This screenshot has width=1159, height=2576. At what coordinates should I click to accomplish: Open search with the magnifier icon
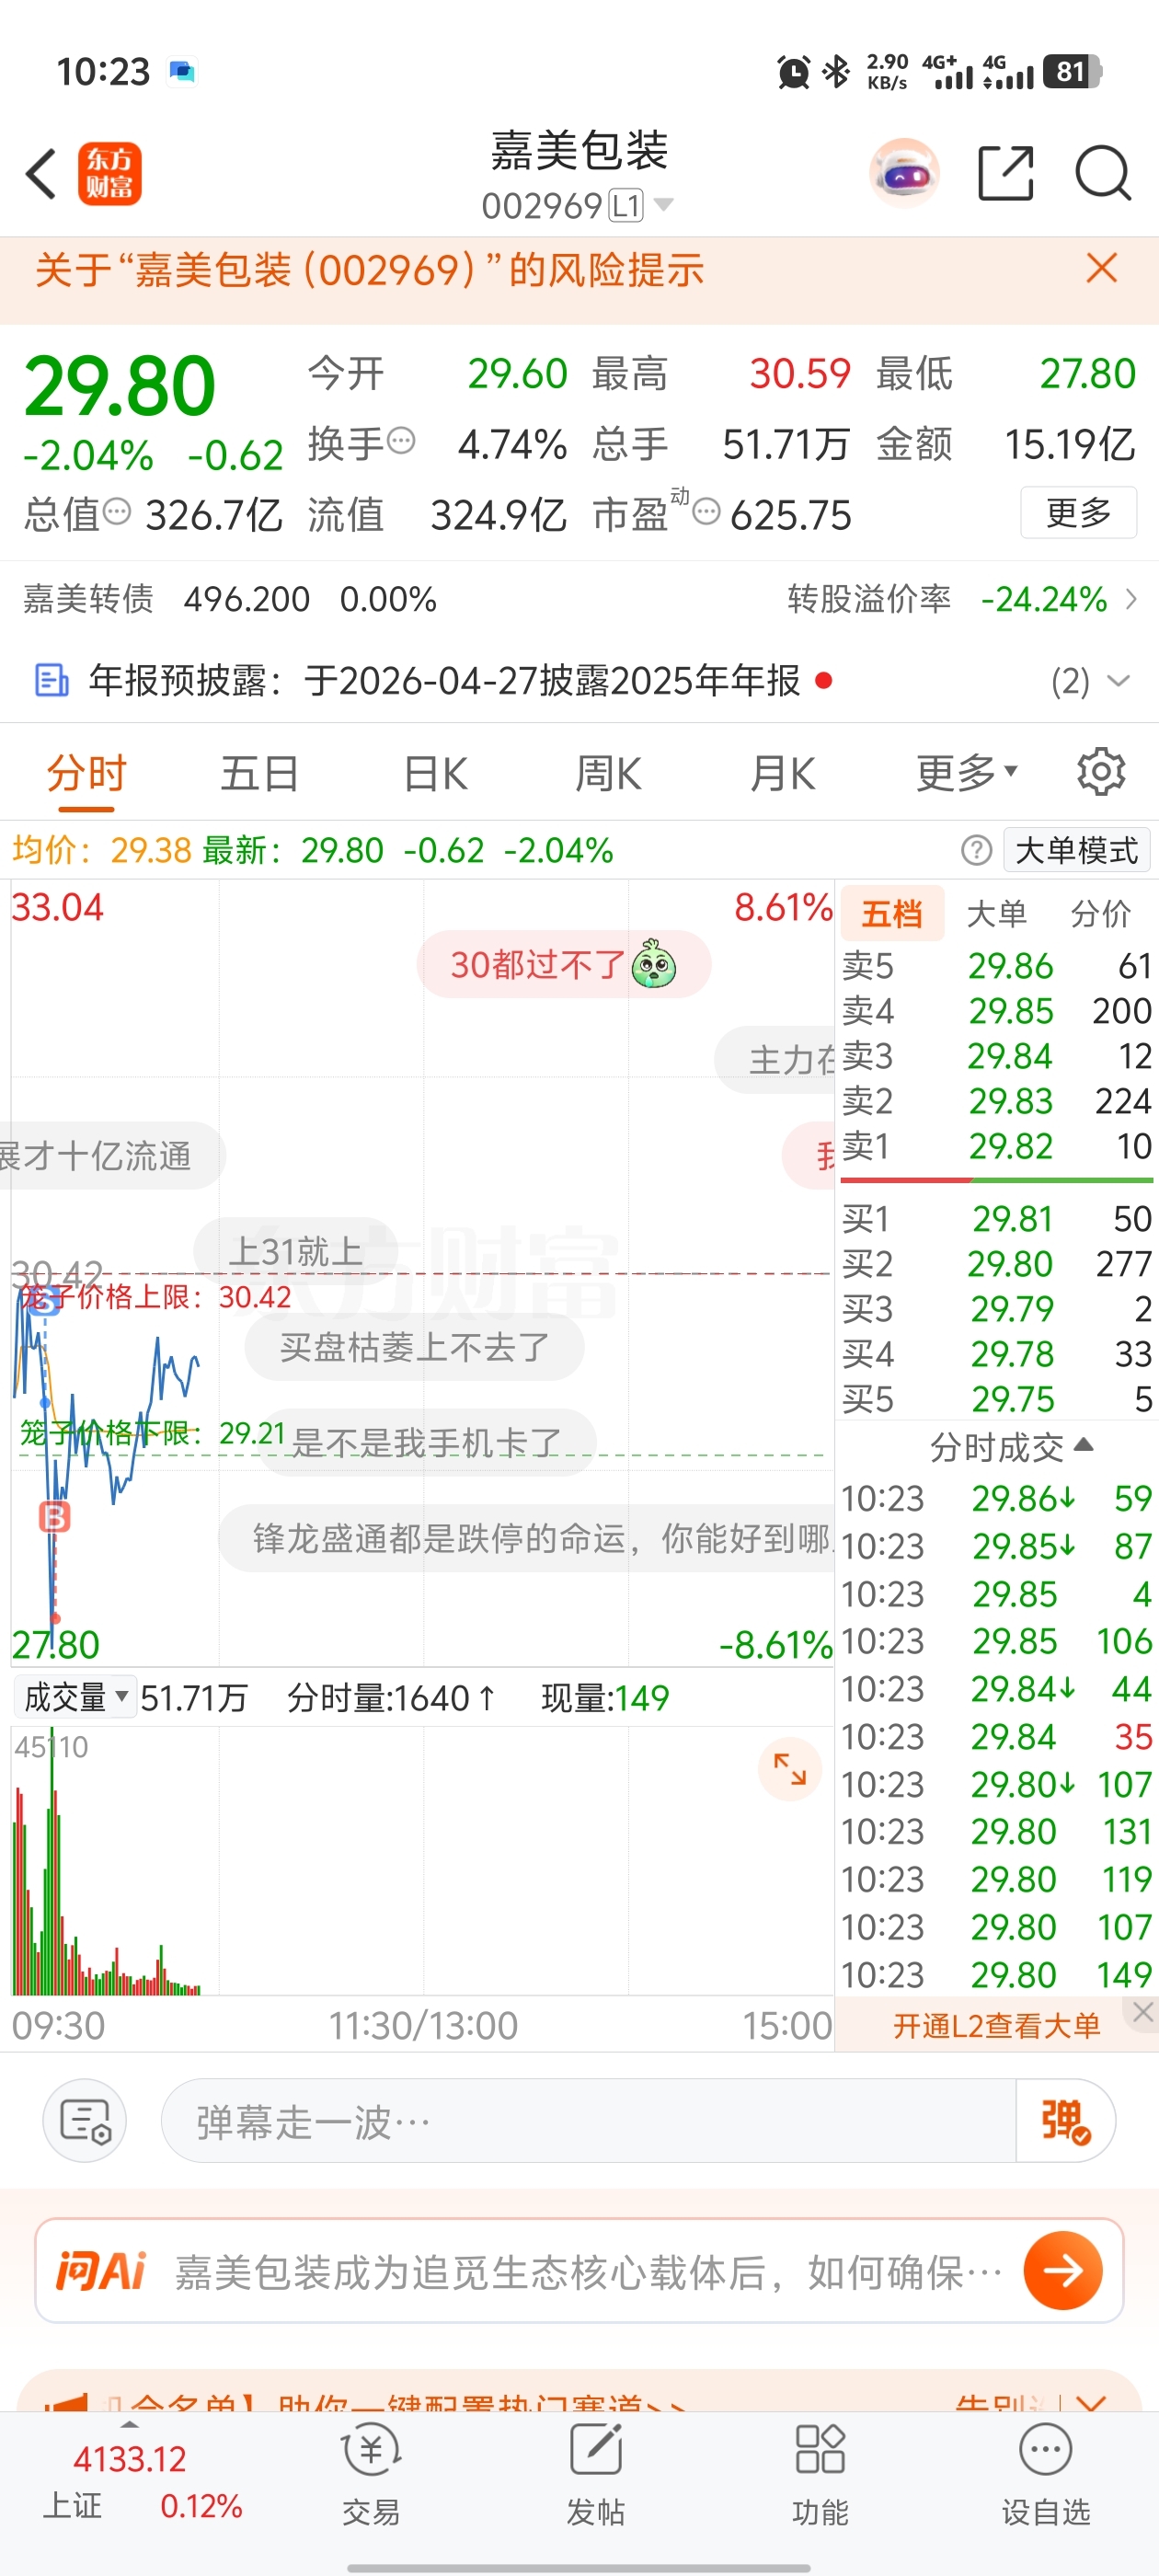click(x=1103, y=173)
